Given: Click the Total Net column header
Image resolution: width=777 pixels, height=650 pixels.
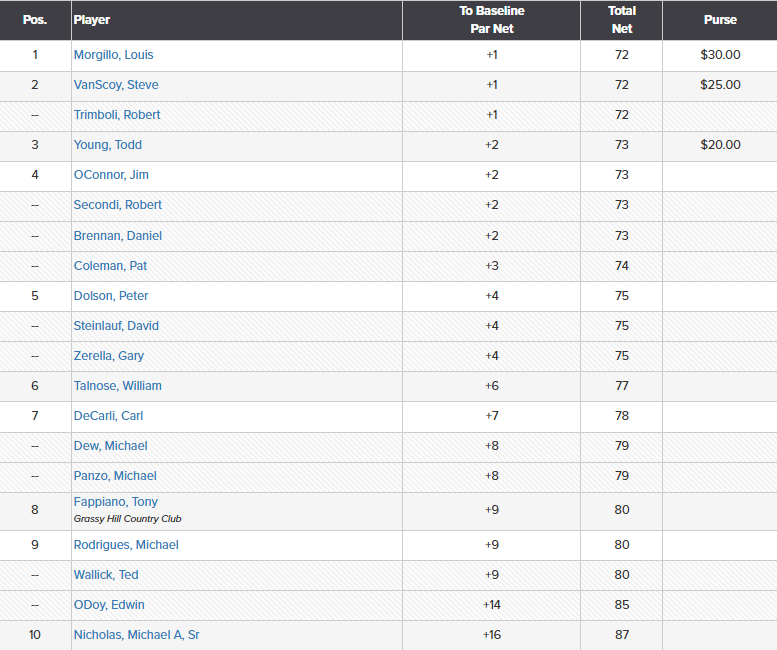Looking at the screenshot, I should coord(622,20).
